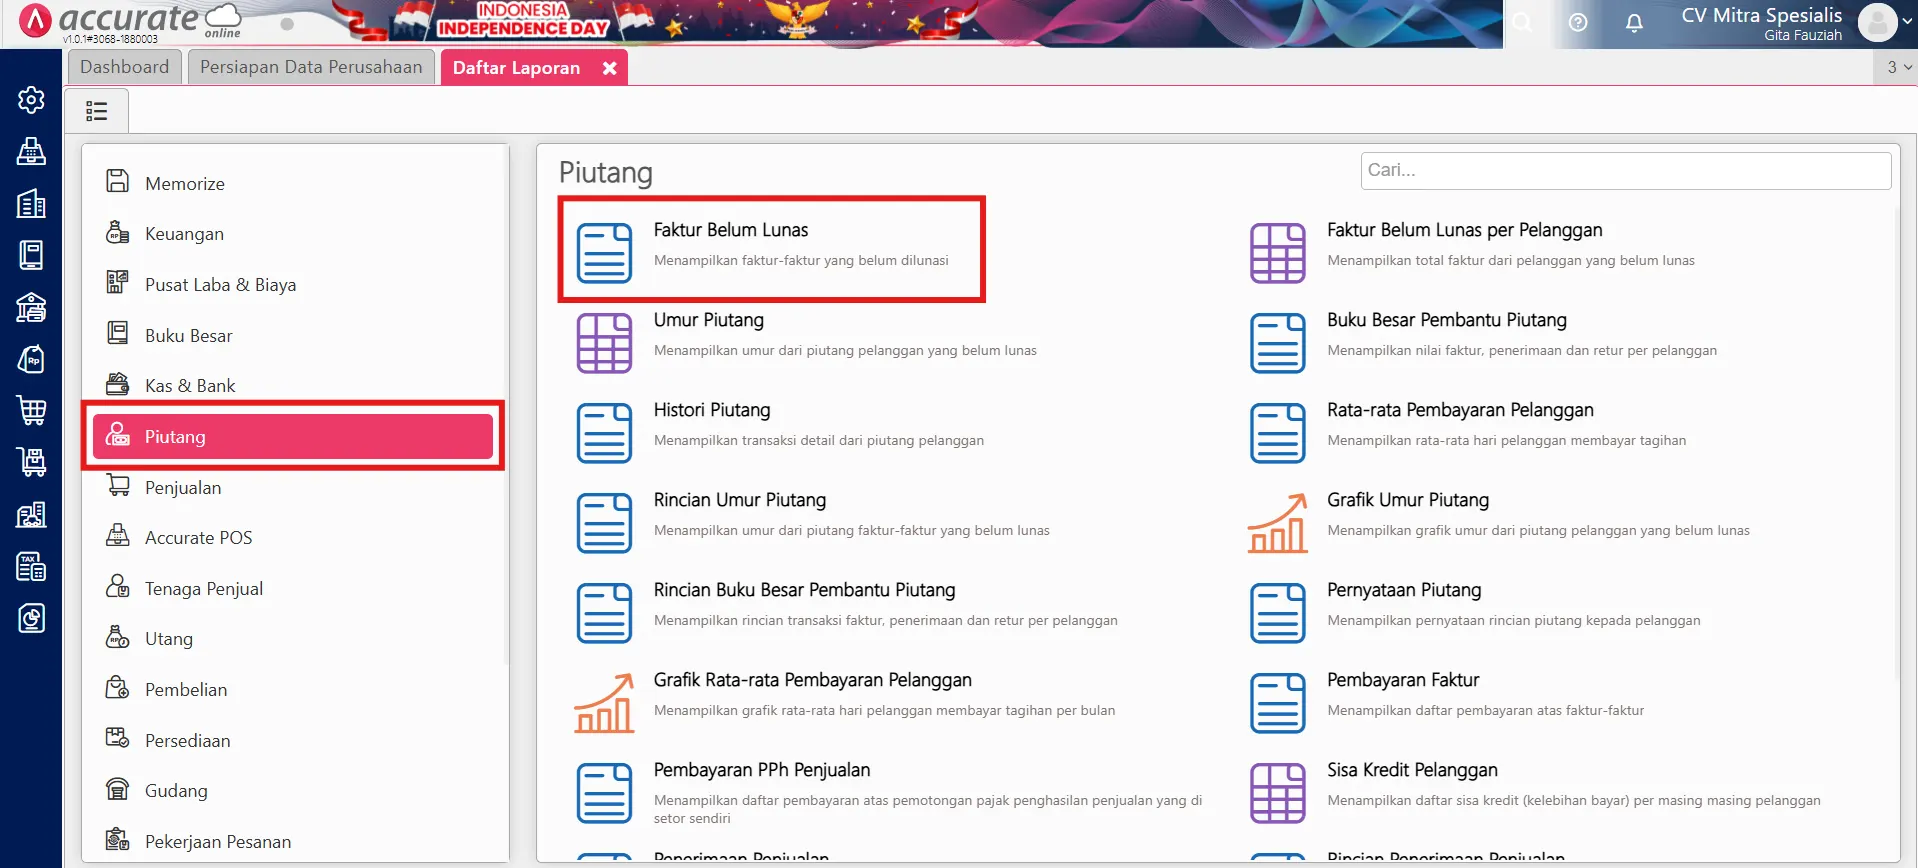Open Faktur Belum Lunas per Pelanggan table icon
This screenshot has height=868, width=1918.
(x=1277, y=253)
